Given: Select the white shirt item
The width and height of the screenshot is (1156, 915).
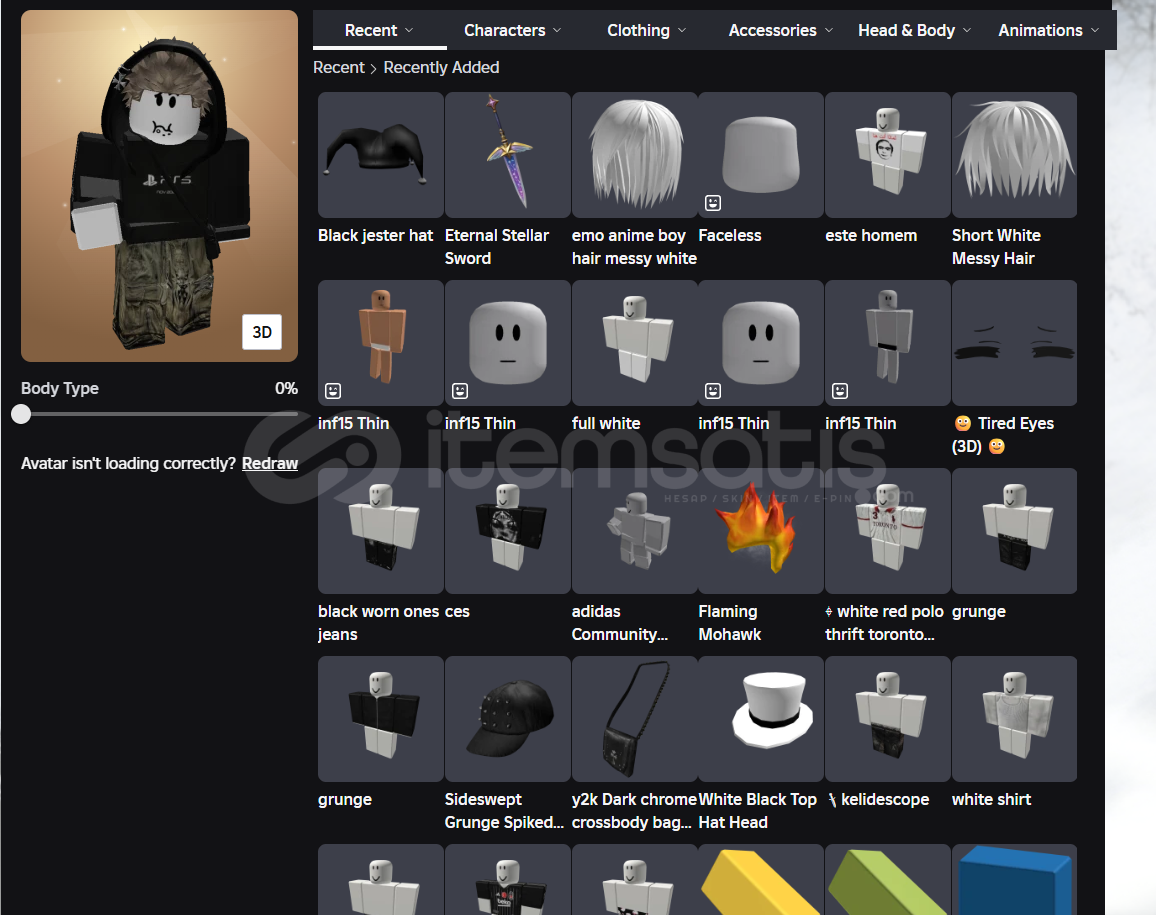Looking at the screenshot, I should point(1014,719).
